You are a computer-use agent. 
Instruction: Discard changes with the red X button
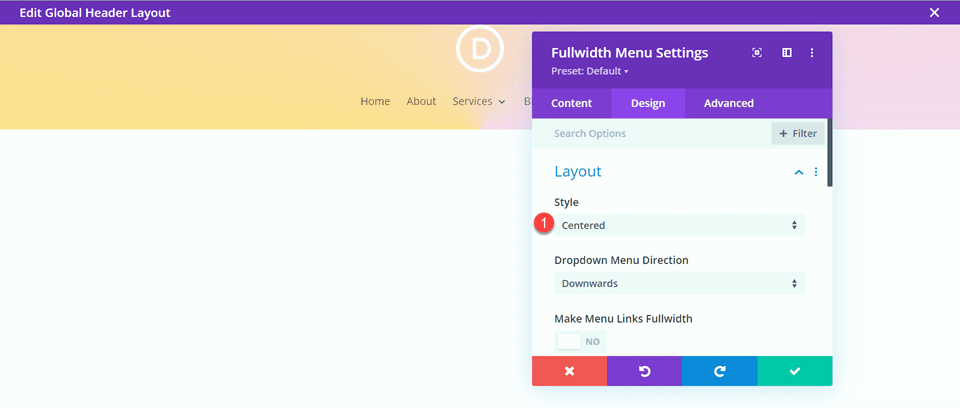569,371
